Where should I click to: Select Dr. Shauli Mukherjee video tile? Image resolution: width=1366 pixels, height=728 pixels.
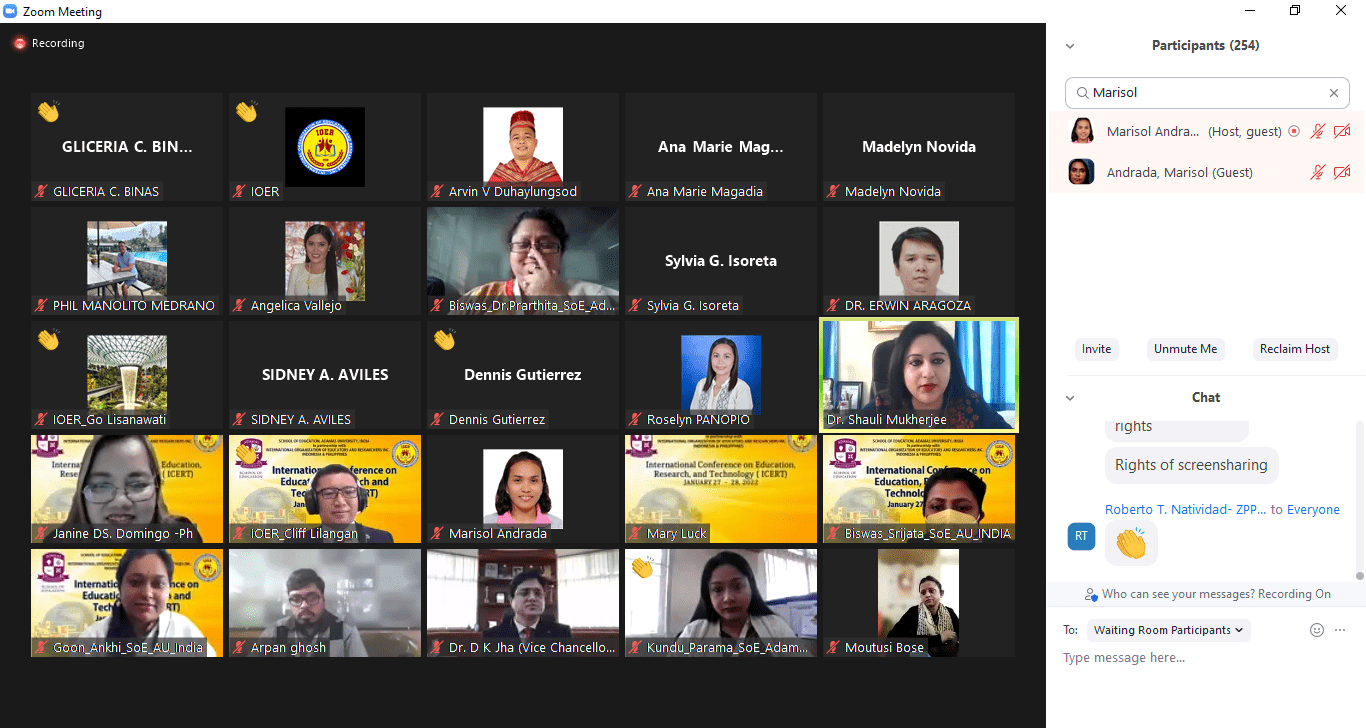tap(919, 375)
